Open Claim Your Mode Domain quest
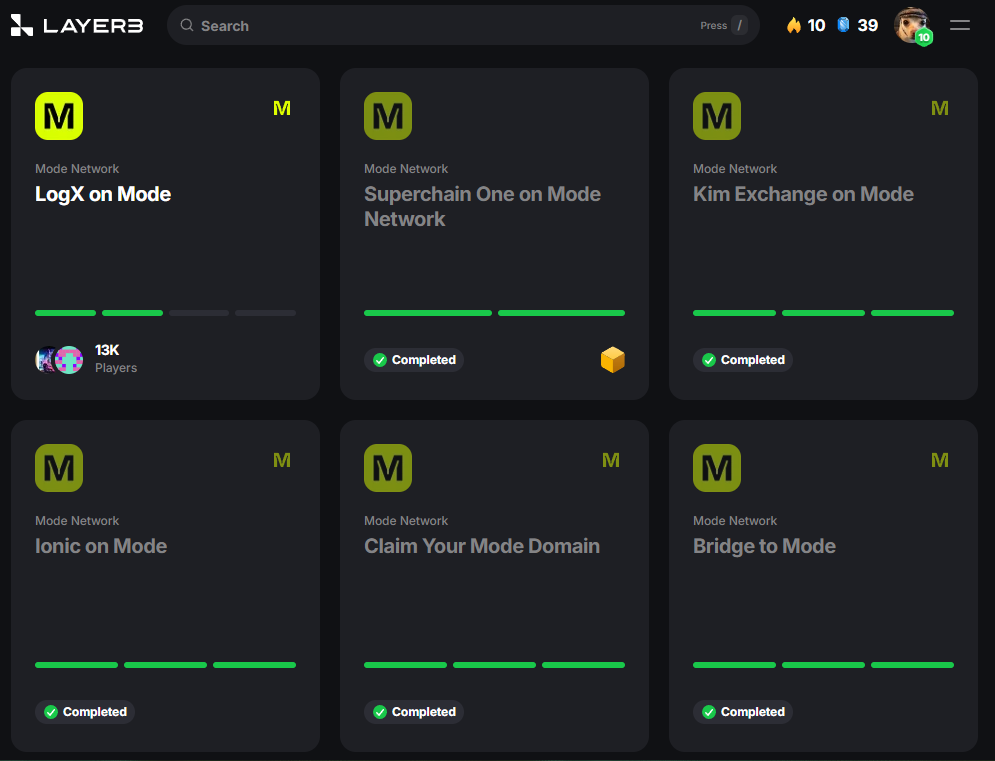The height and width of the screenshot is (761, 995). 482,546
